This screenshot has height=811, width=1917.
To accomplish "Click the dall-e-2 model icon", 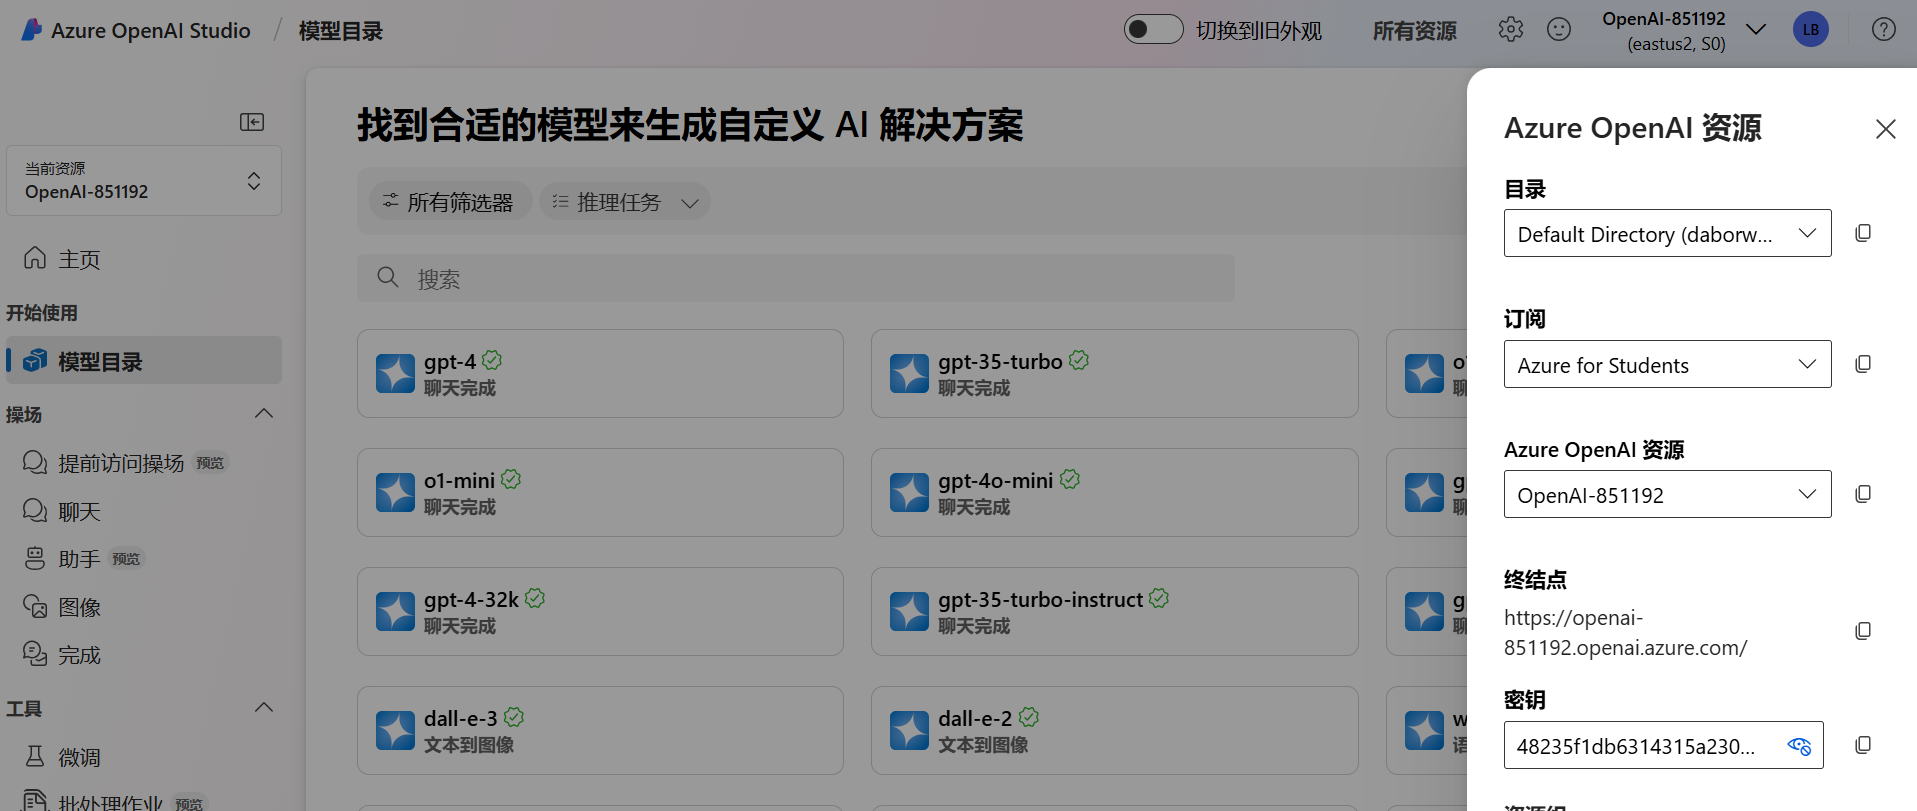I will click(x=909, y=731).
